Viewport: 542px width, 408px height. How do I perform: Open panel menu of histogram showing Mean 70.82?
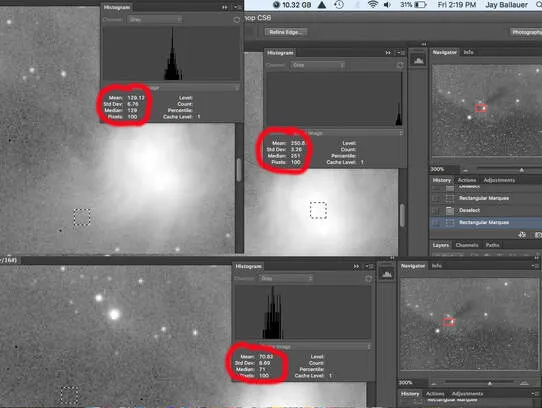click(x=369, y=266)
